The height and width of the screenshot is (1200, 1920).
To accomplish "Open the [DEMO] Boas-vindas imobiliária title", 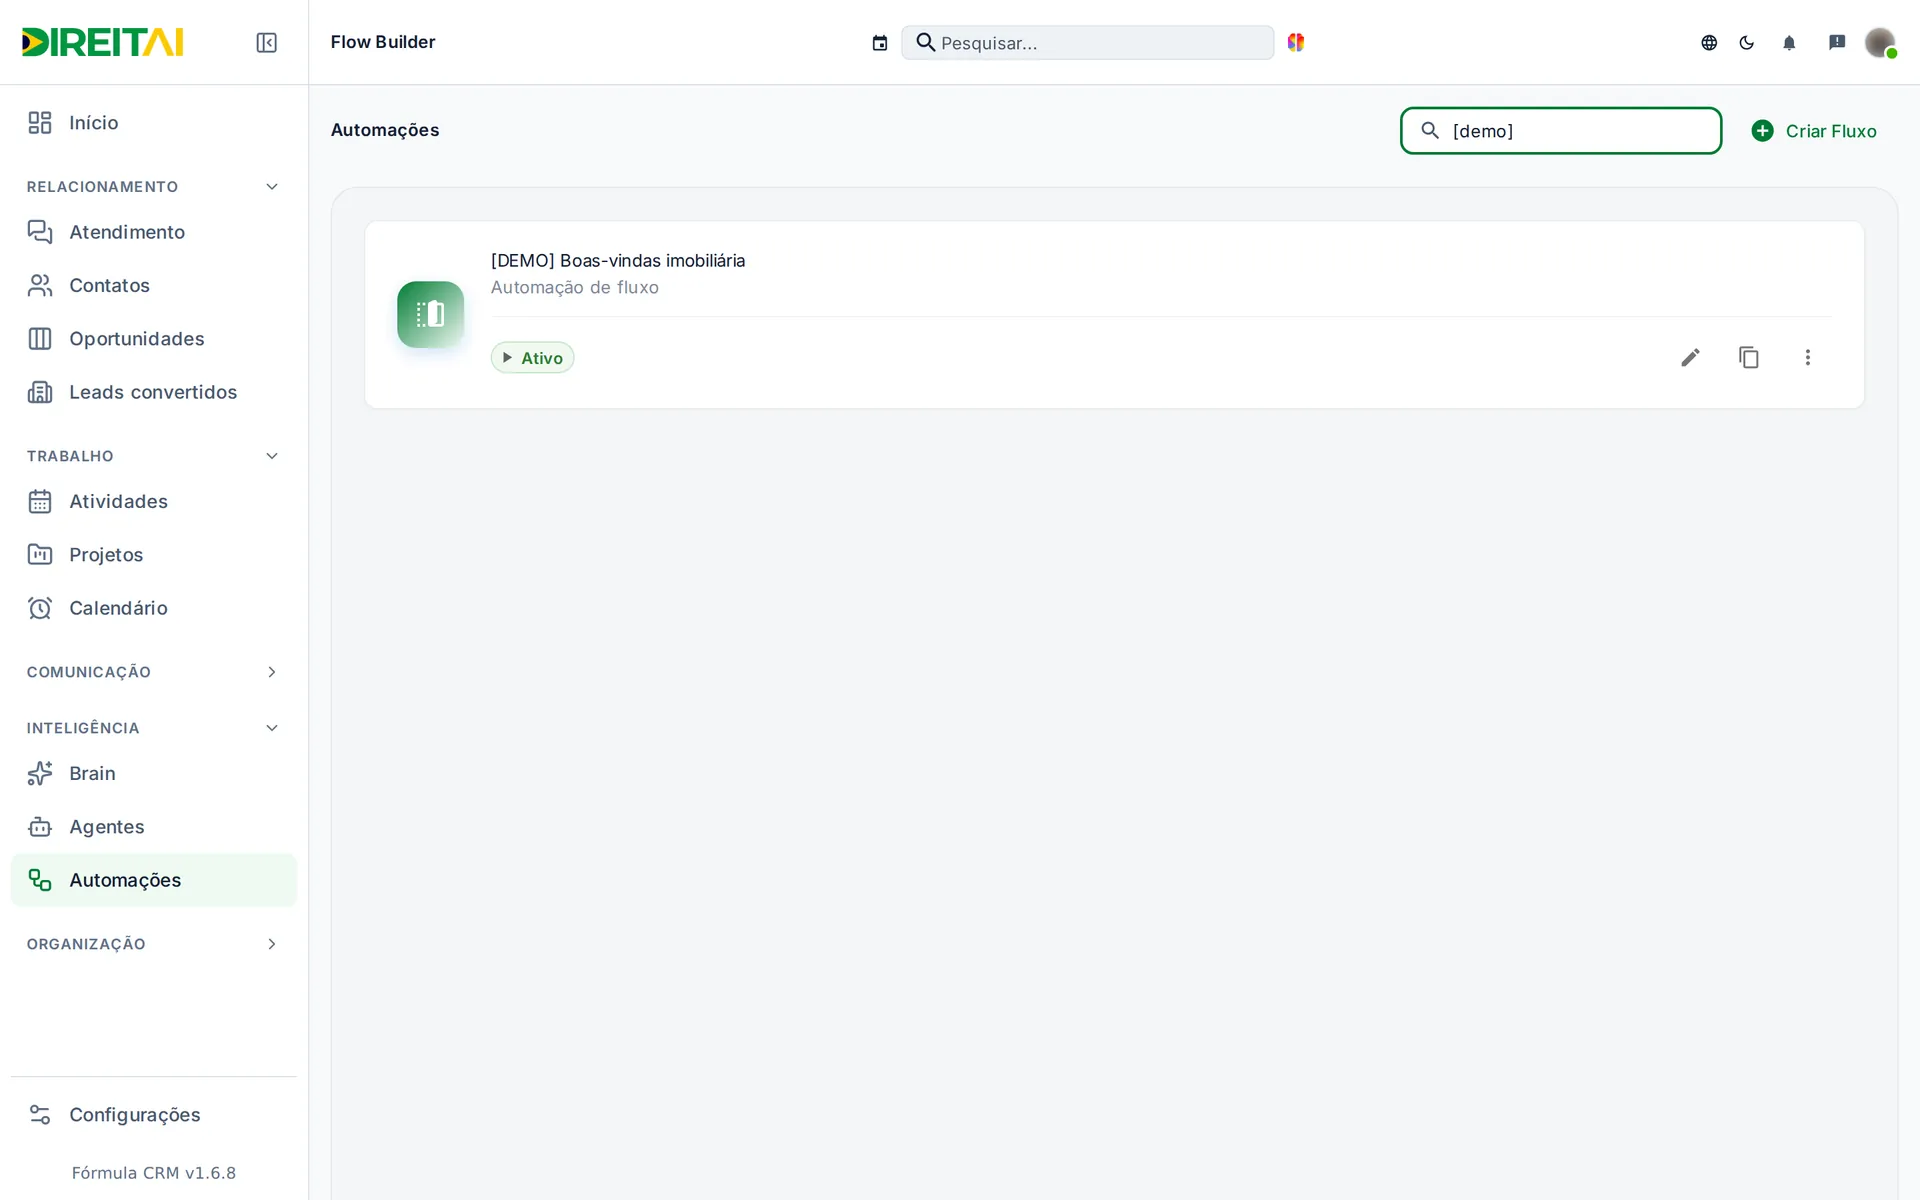I will click(618, 260).
